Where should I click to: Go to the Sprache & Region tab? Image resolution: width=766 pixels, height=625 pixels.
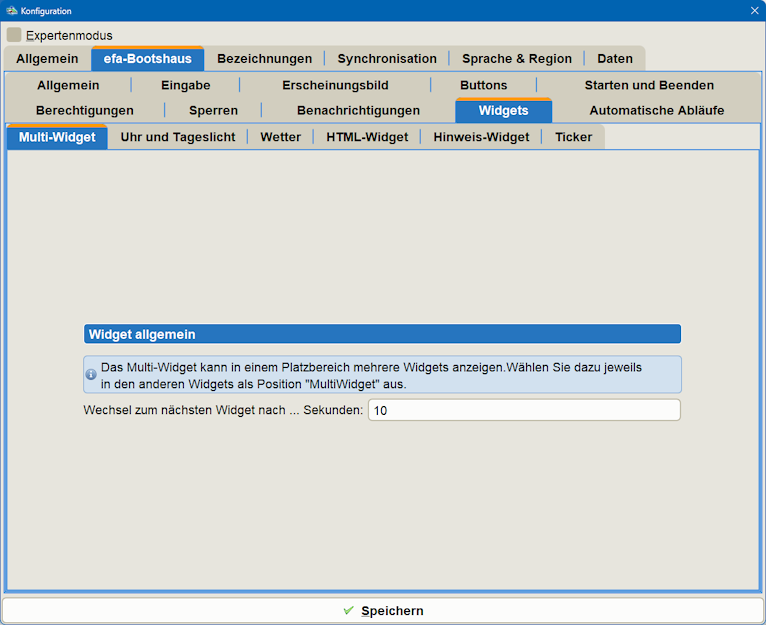[516, 59]
